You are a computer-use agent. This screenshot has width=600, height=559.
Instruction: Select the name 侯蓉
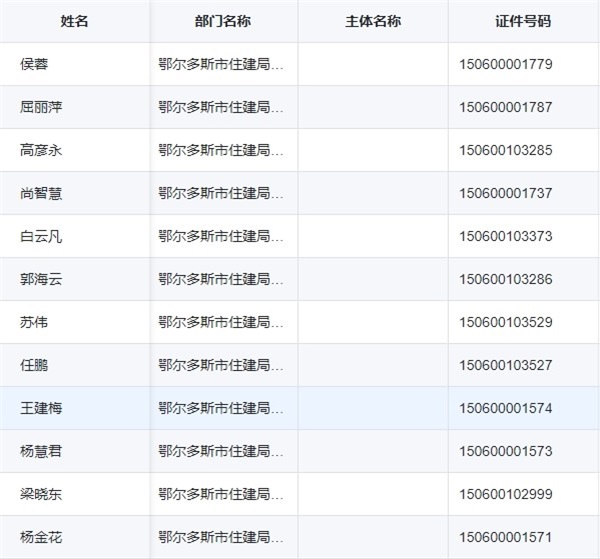34,64
